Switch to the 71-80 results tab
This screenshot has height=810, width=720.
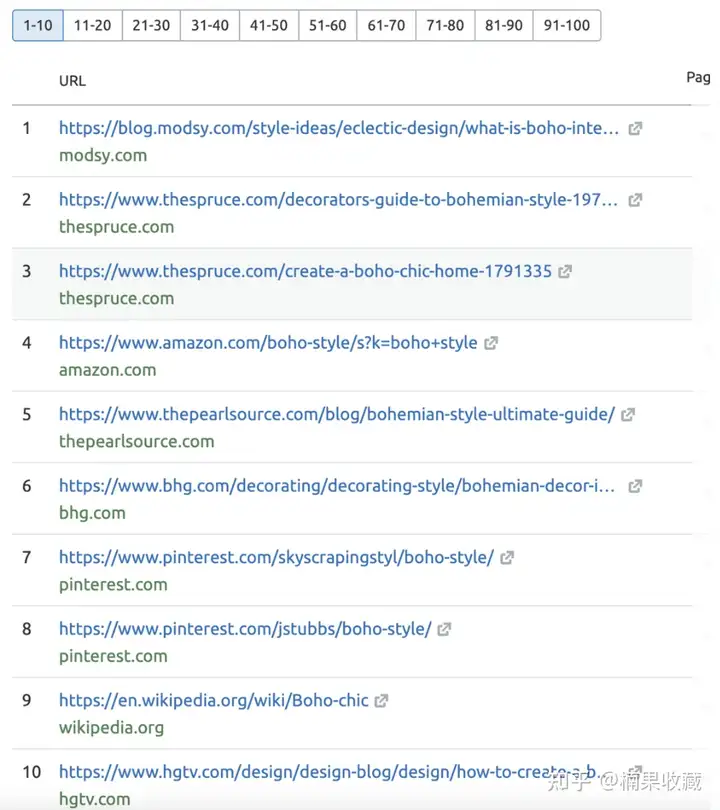(445, 25)
